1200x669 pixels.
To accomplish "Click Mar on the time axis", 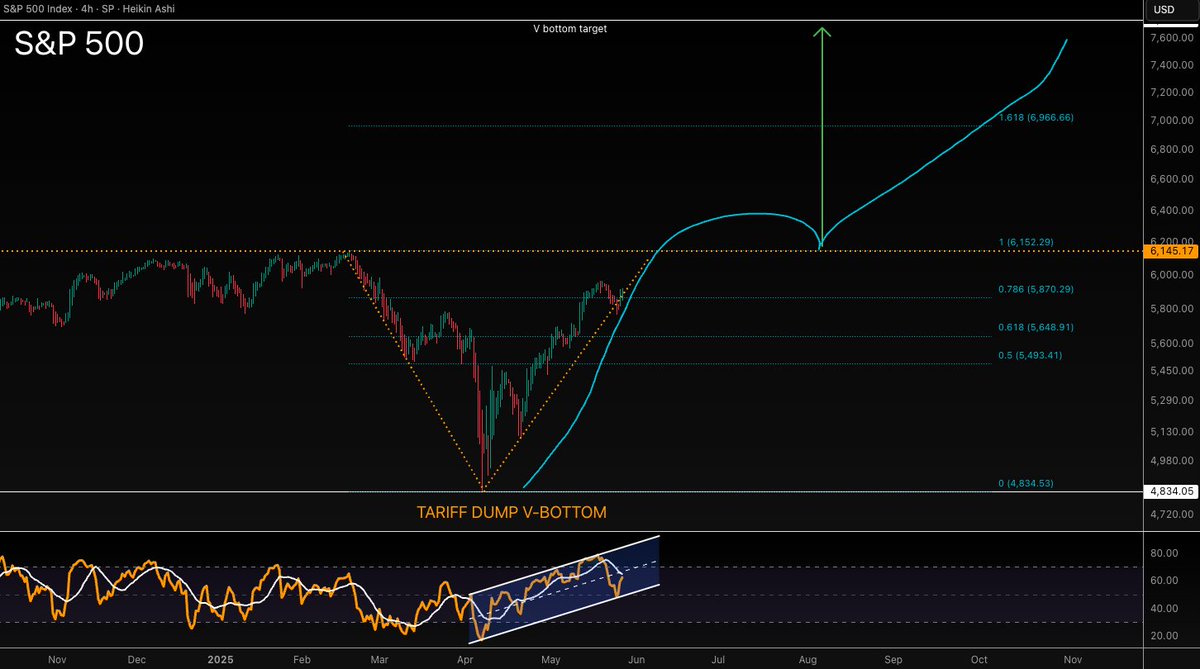I will tap(381, 660).
